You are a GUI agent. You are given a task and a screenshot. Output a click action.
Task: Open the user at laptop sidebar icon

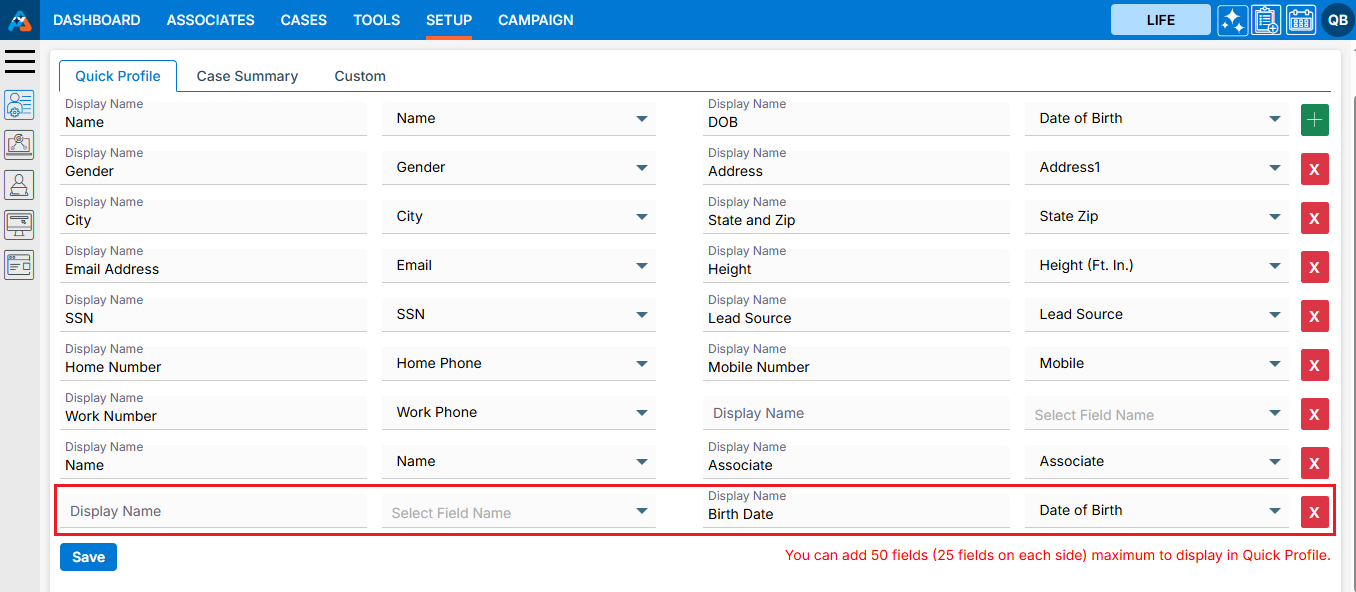pyautogui.click(x=20, y=185)
